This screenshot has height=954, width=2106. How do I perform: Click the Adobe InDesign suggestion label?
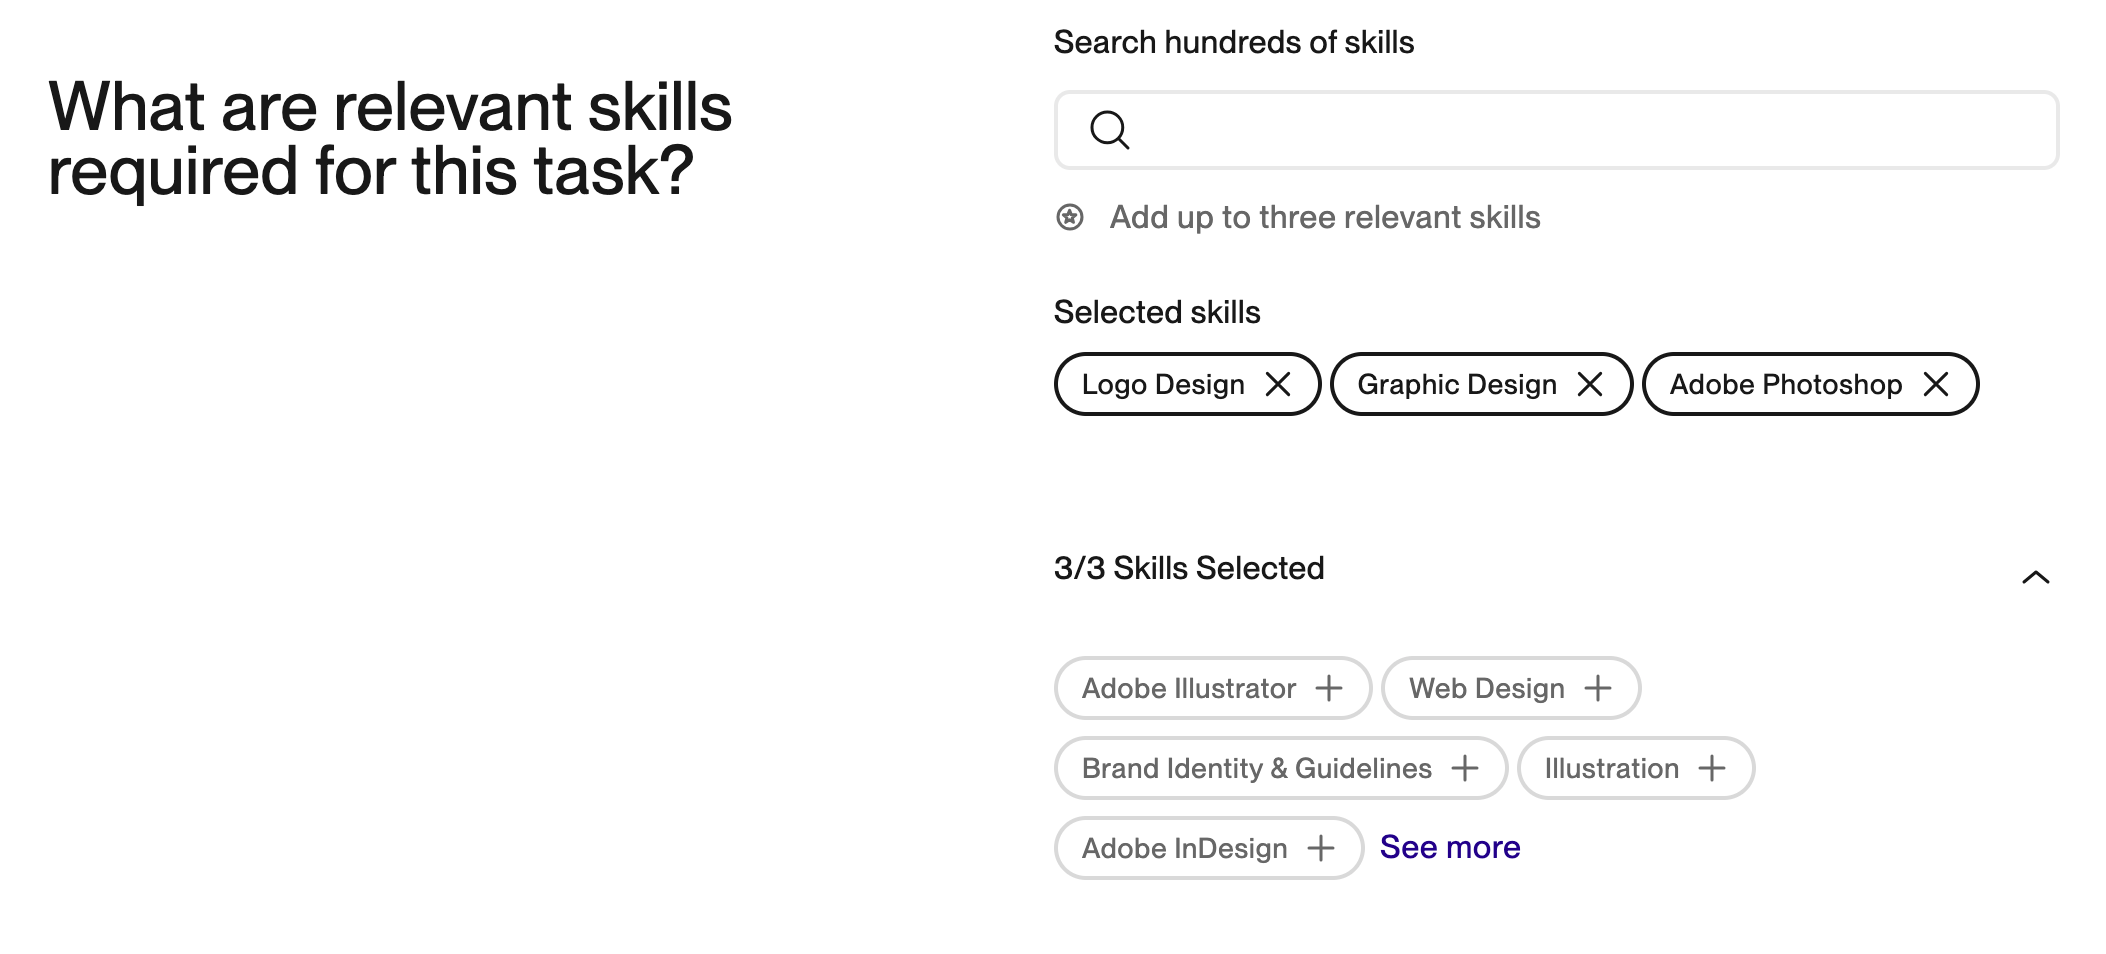point(1185,848)
